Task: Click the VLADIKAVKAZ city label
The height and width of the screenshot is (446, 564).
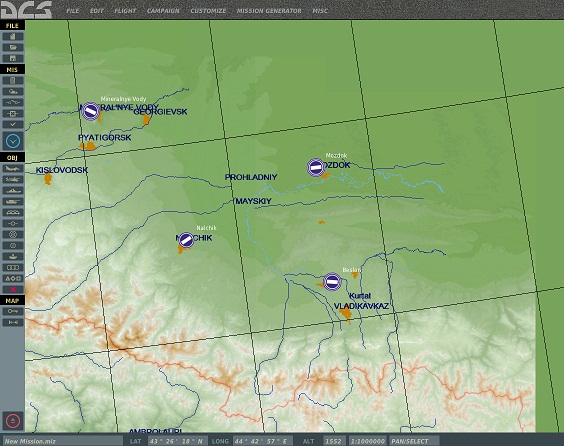Action: pyautogui.click(x=361, y=306)
